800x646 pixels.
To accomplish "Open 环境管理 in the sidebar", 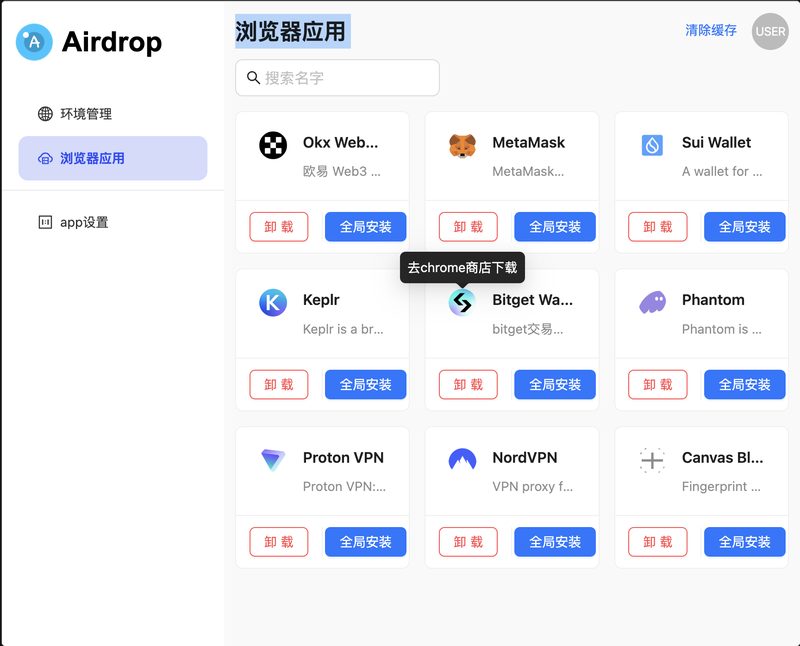I will tap(113, 114).
